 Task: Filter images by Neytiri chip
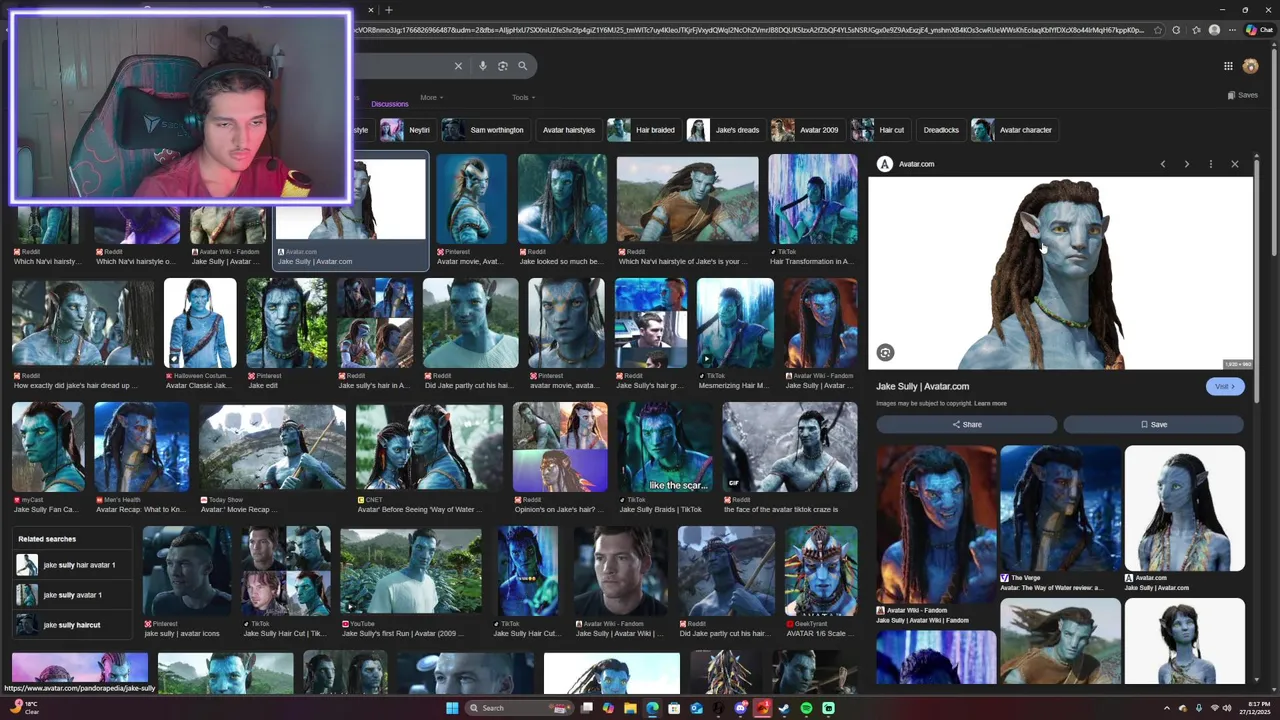point(407,130)
